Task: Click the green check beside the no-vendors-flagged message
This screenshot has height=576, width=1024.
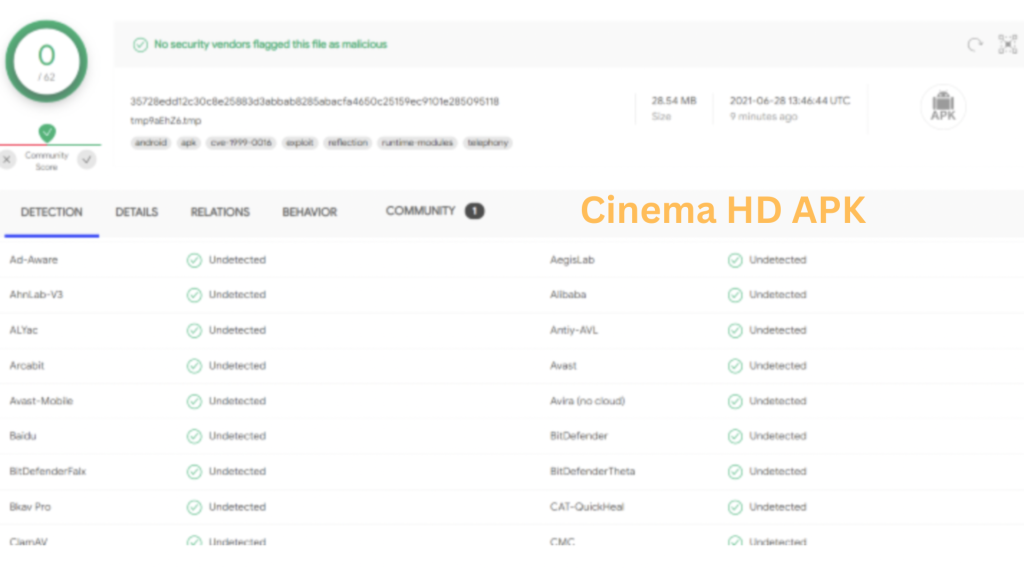Action: coord(140,44)
